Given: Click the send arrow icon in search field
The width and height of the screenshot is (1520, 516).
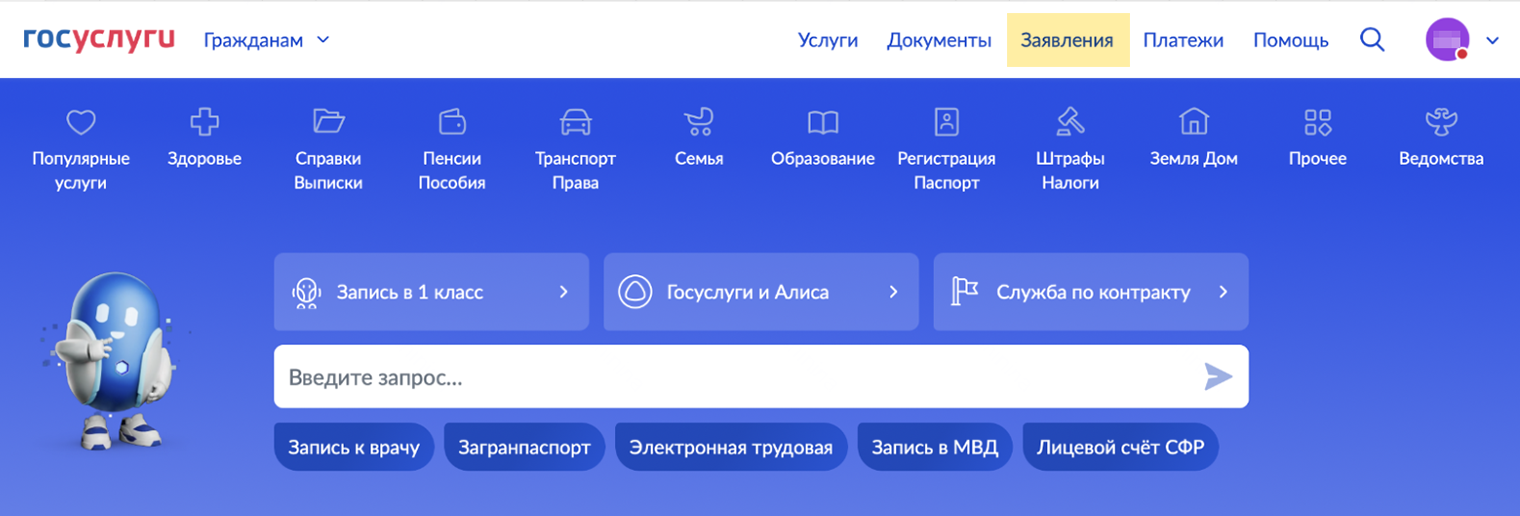Looking at the screenshot, I should click(x=1218, y=377).
